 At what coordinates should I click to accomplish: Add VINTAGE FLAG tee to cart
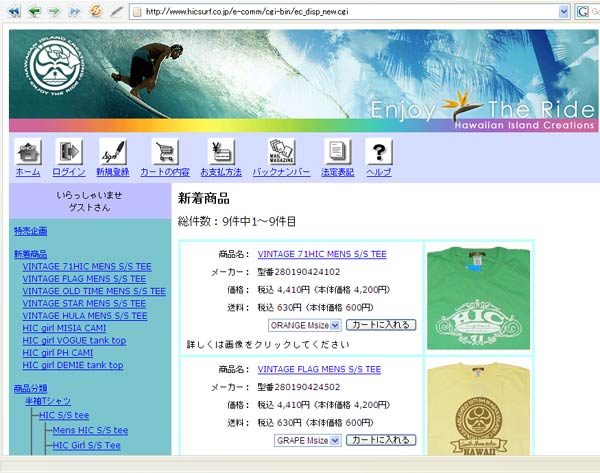pyautogui.click(x=381, y=440)
